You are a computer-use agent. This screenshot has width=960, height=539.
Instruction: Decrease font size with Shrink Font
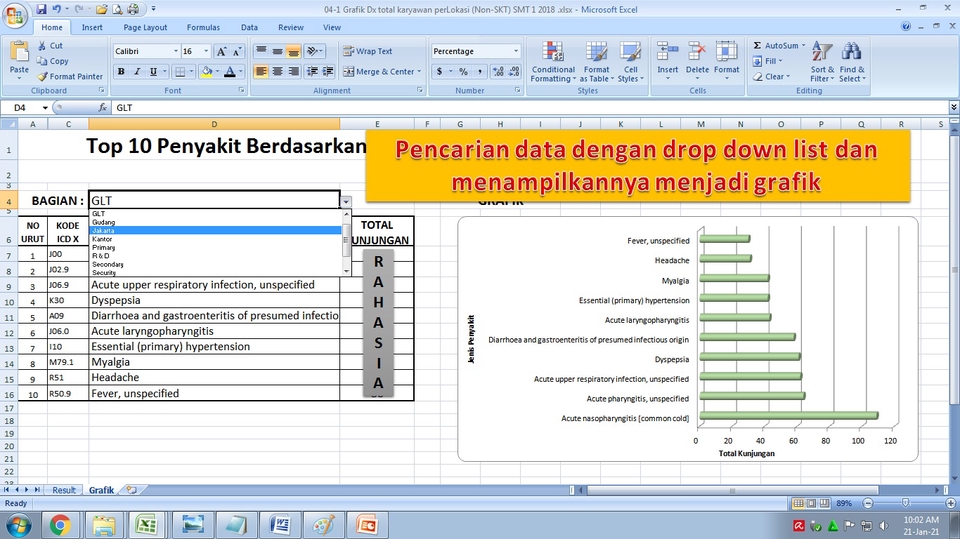click(237, 51)
